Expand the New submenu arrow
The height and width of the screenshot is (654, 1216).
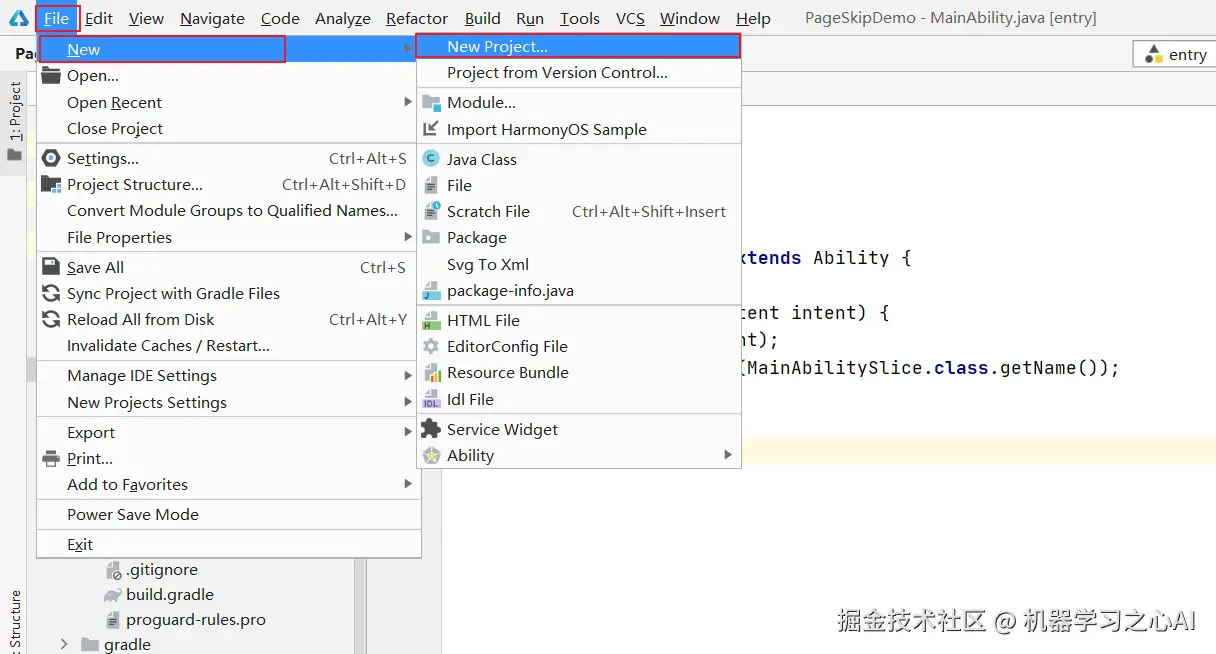[408, 49]
